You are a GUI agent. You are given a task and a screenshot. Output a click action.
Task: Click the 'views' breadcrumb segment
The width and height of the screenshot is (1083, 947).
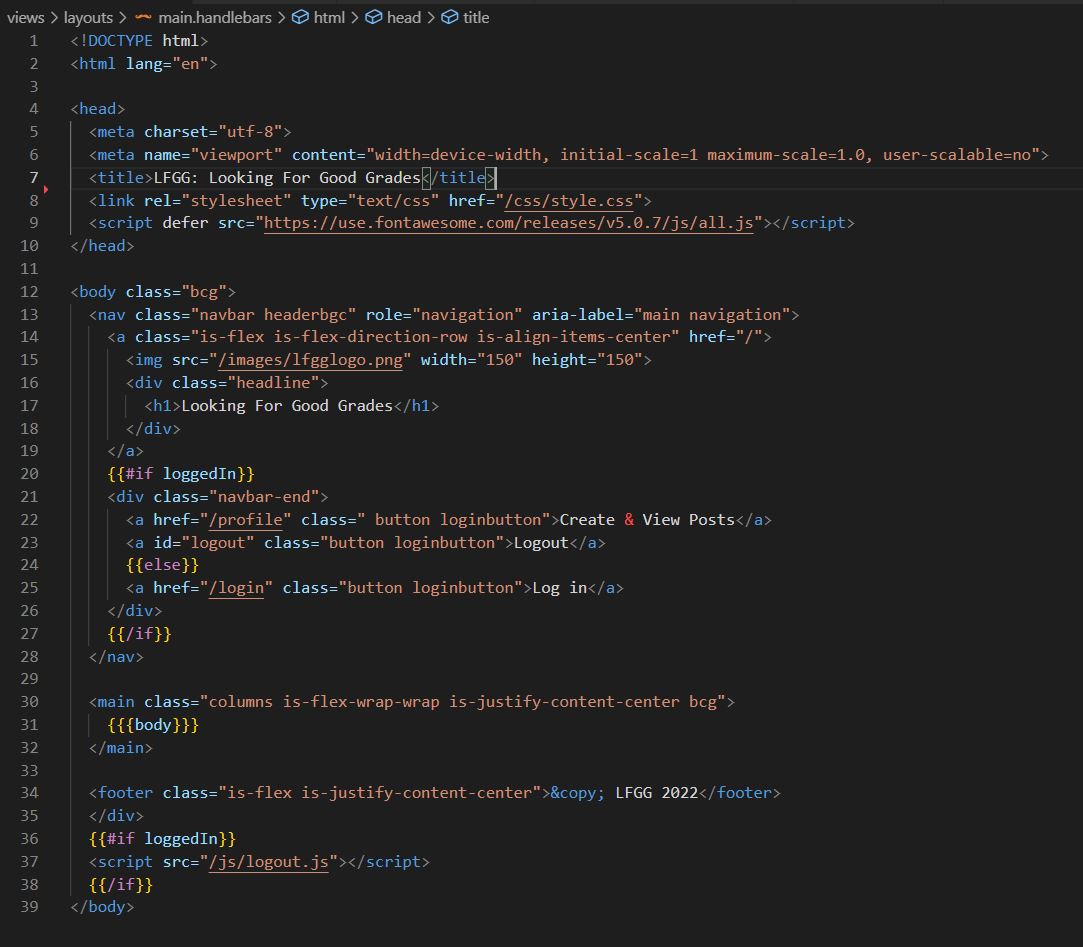coord(26,17)
